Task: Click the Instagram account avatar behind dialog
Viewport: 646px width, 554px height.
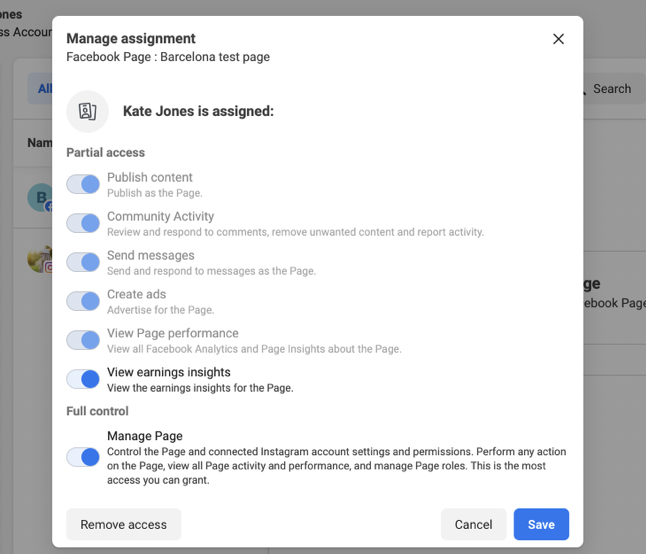Action: pos(40,259)
